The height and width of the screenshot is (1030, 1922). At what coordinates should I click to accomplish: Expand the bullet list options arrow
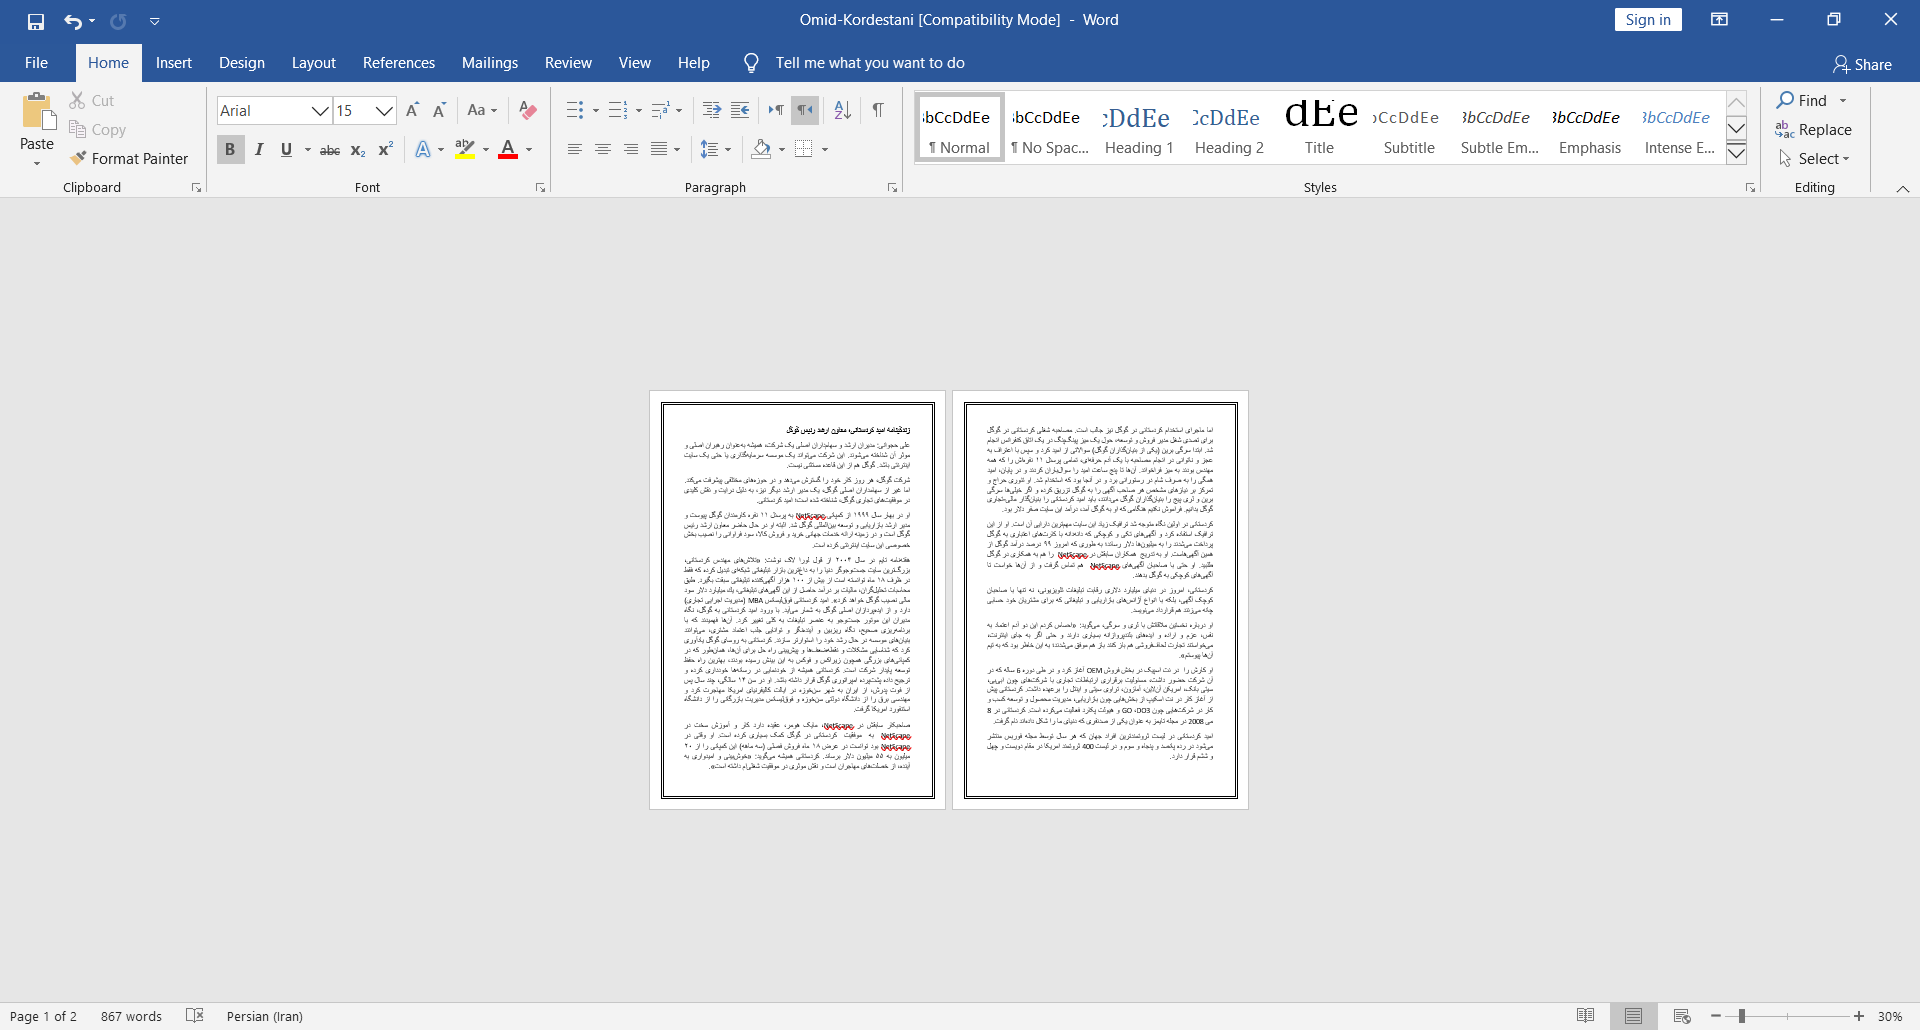coord(596,111)
